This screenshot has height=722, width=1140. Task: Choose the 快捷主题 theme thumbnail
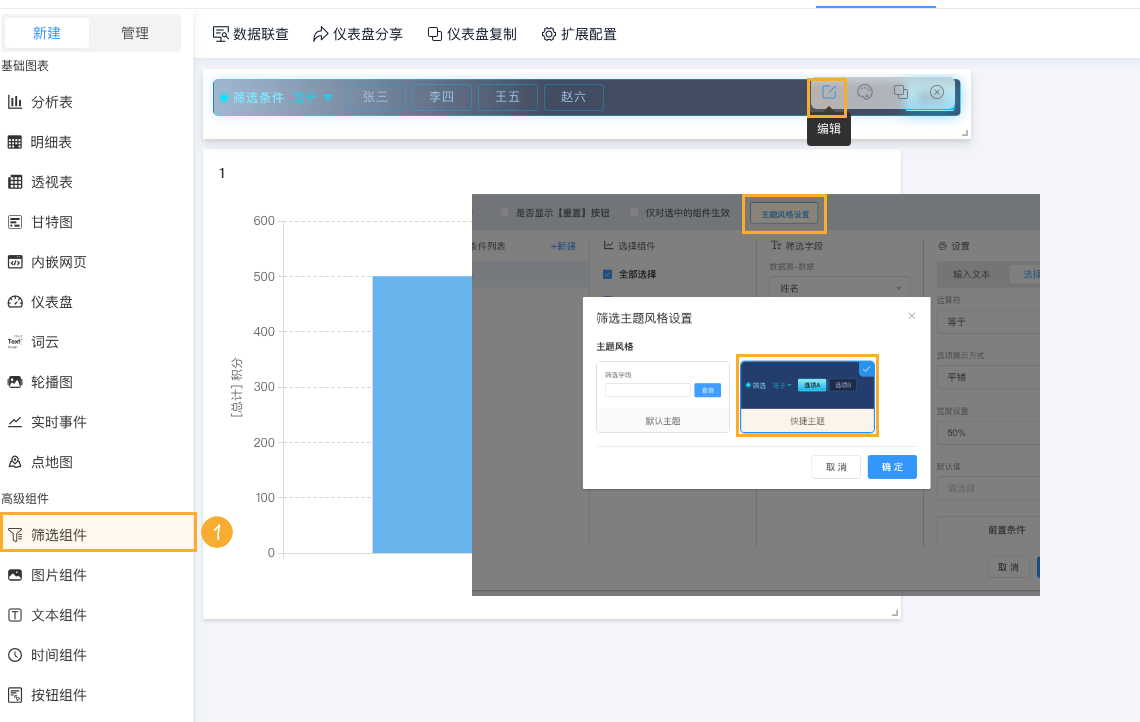point(807,397)
